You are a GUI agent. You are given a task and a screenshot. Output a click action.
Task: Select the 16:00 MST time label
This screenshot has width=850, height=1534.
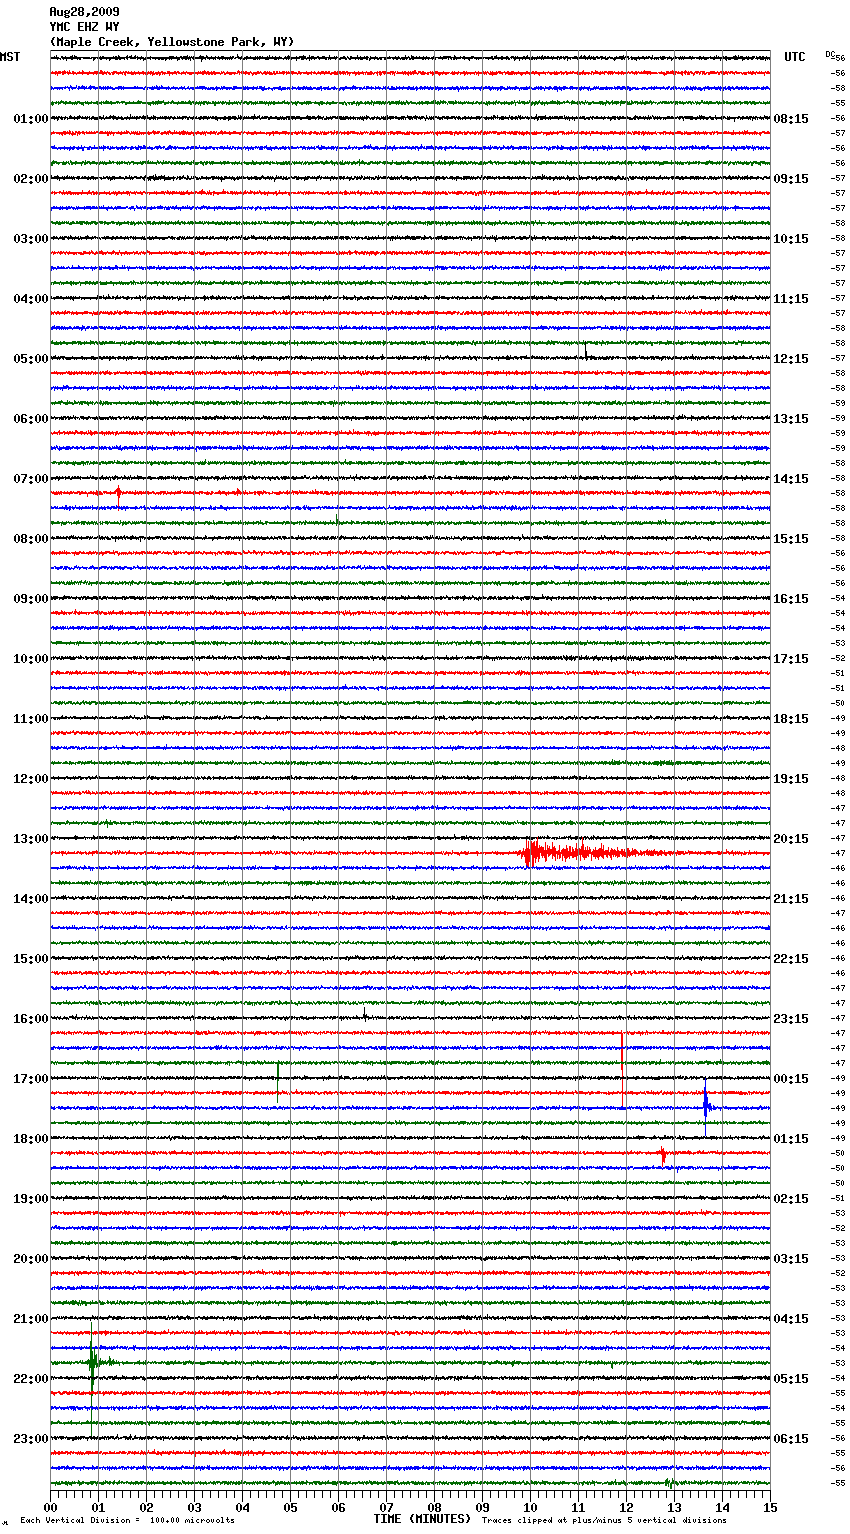pyautogui.click(x=31, y=1019)
